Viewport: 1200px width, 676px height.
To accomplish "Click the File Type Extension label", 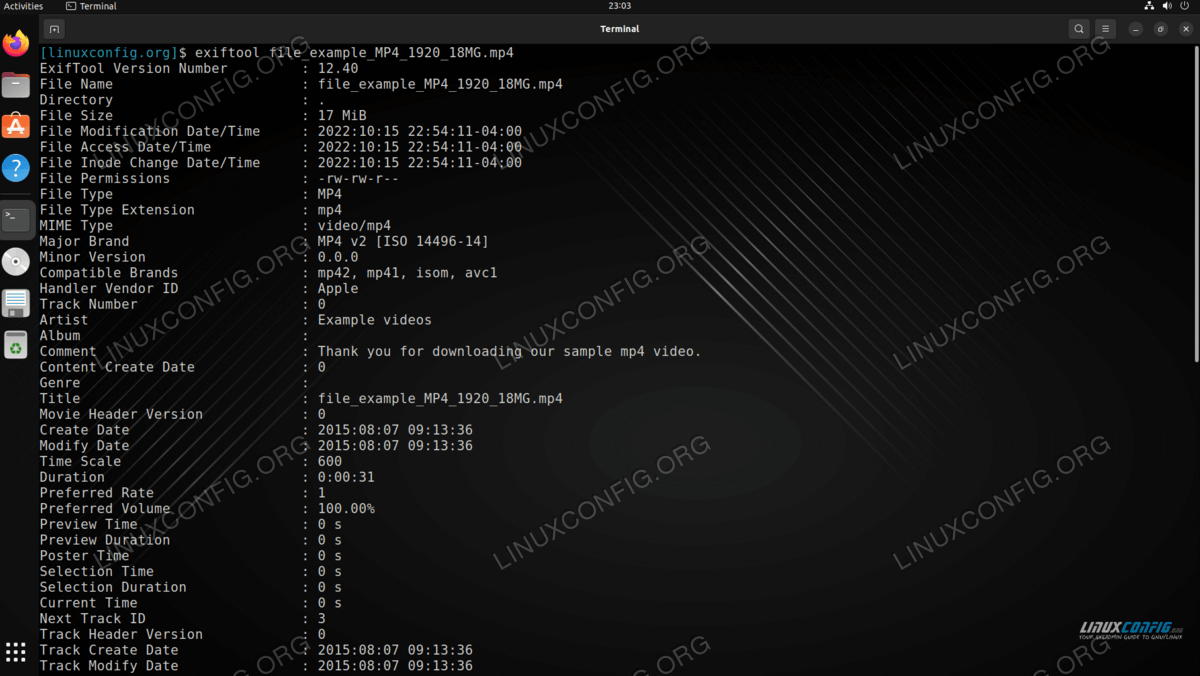I will (117, 210).
